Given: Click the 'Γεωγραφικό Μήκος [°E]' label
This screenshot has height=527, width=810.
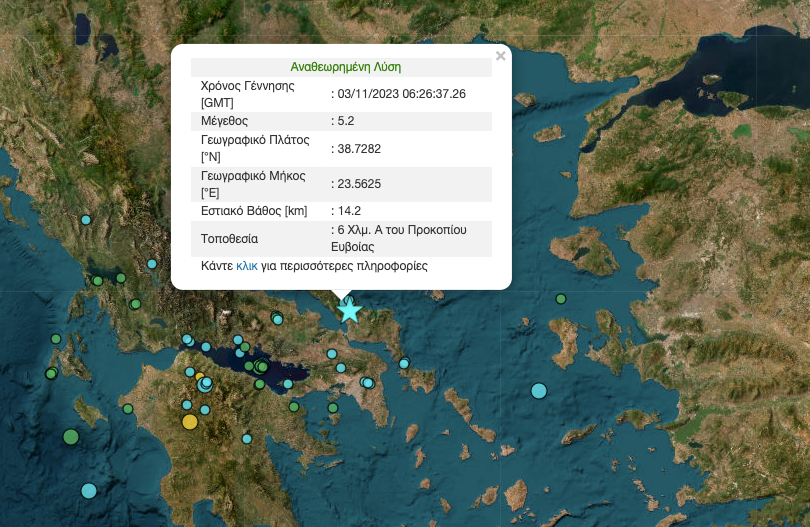Looking at the screenshot, I should (253, 184).
